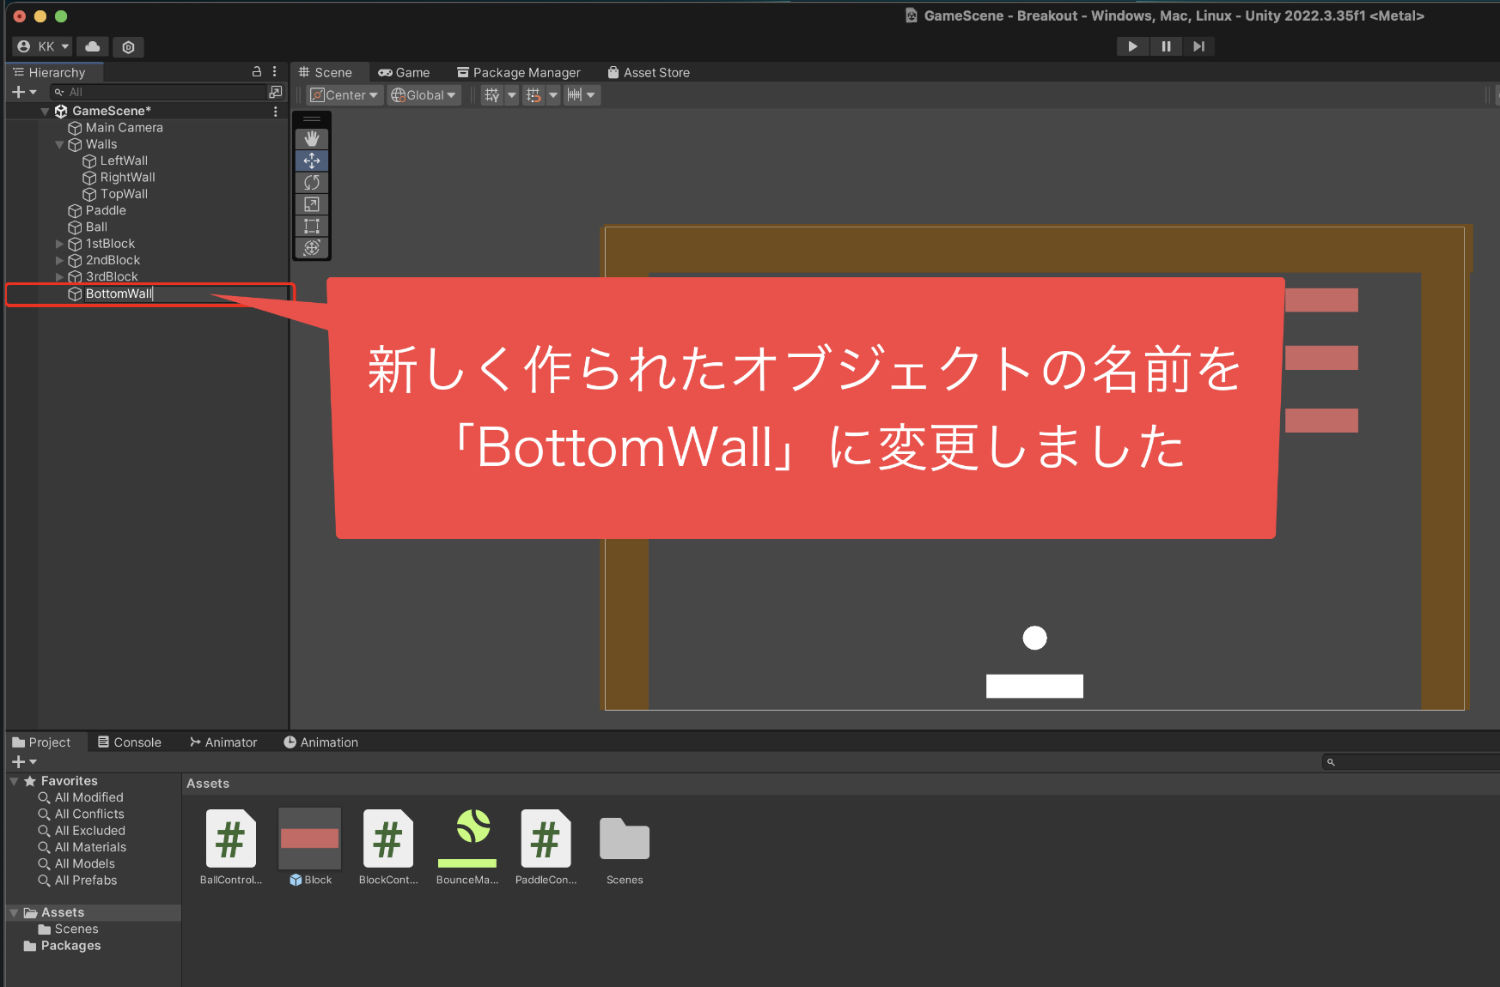This screenshot has height=987, width=1500.
Task: Toggle grid visibility icon
Action: (x=491, y=95)
